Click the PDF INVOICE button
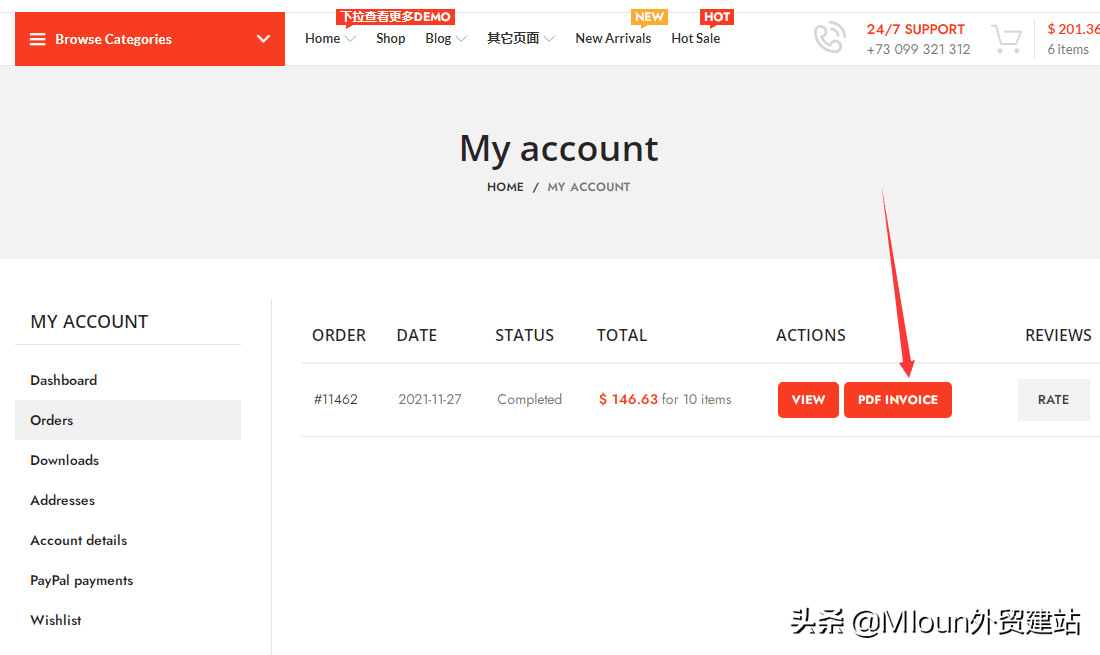The height and width of the screenshot is (655, 1100). [897, 399]
